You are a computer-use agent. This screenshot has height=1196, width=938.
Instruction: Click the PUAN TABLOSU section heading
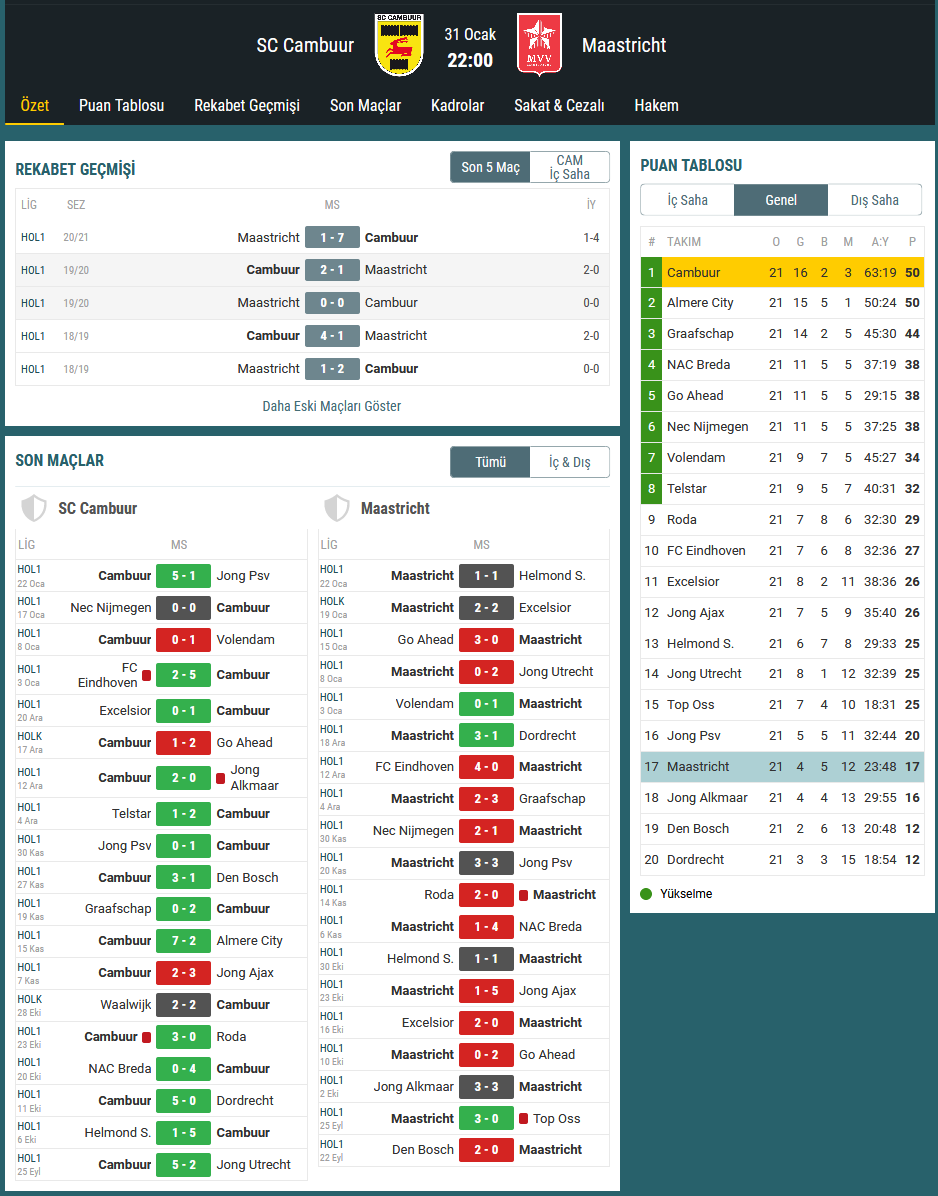pos(691,166)
